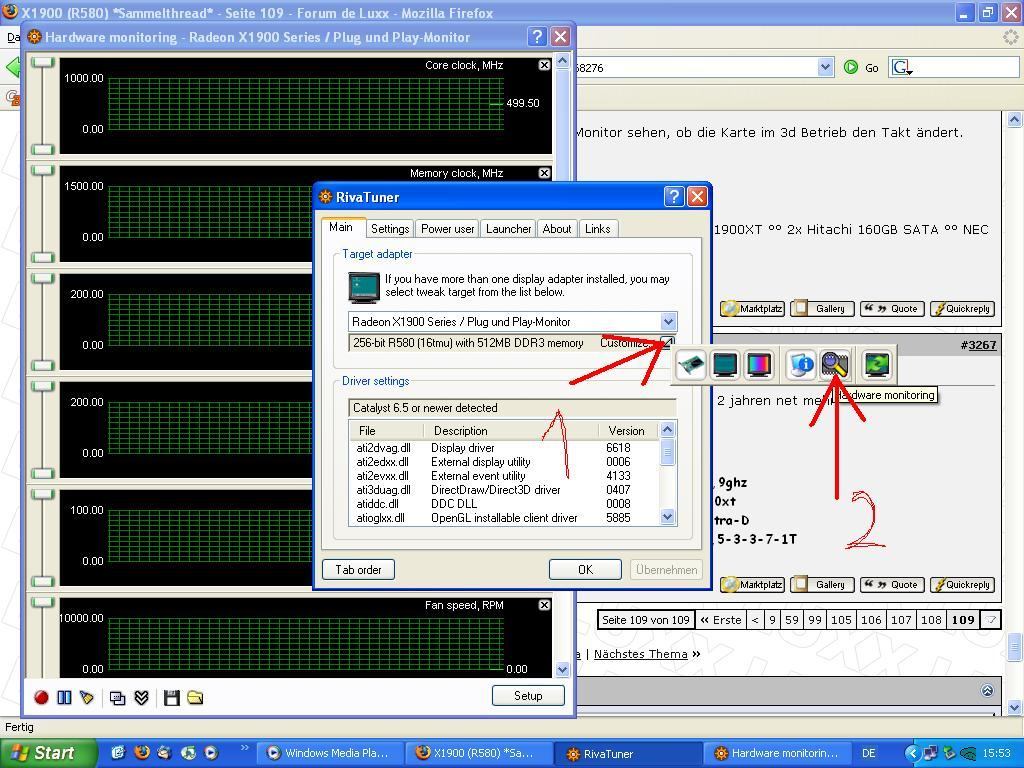Click the Description column header
The height and width of the screenshot is (768, 1024).
click(x=511, y=431)
